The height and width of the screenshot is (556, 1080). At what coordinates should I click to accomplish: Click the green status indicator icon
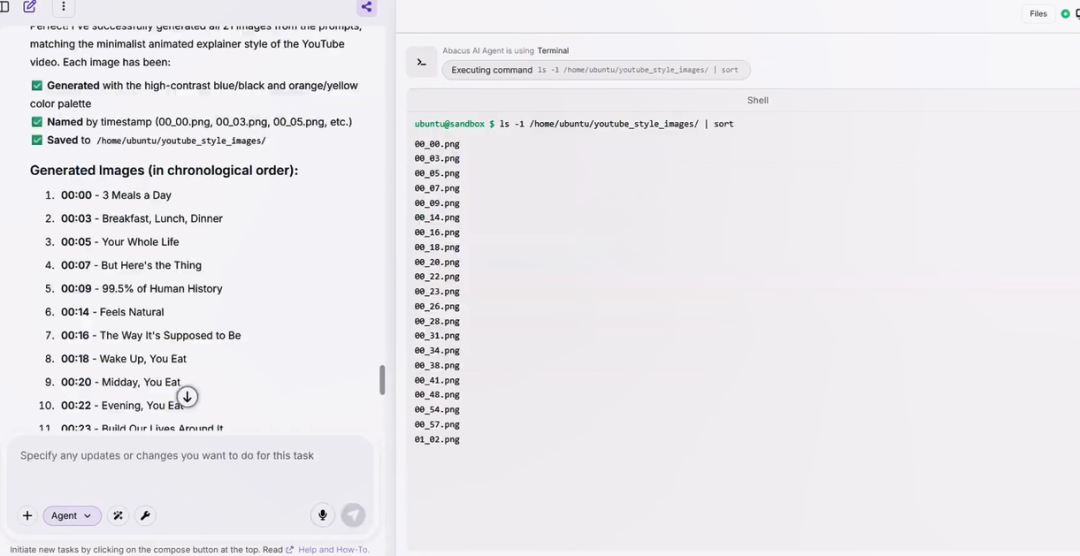(1065, 14)
